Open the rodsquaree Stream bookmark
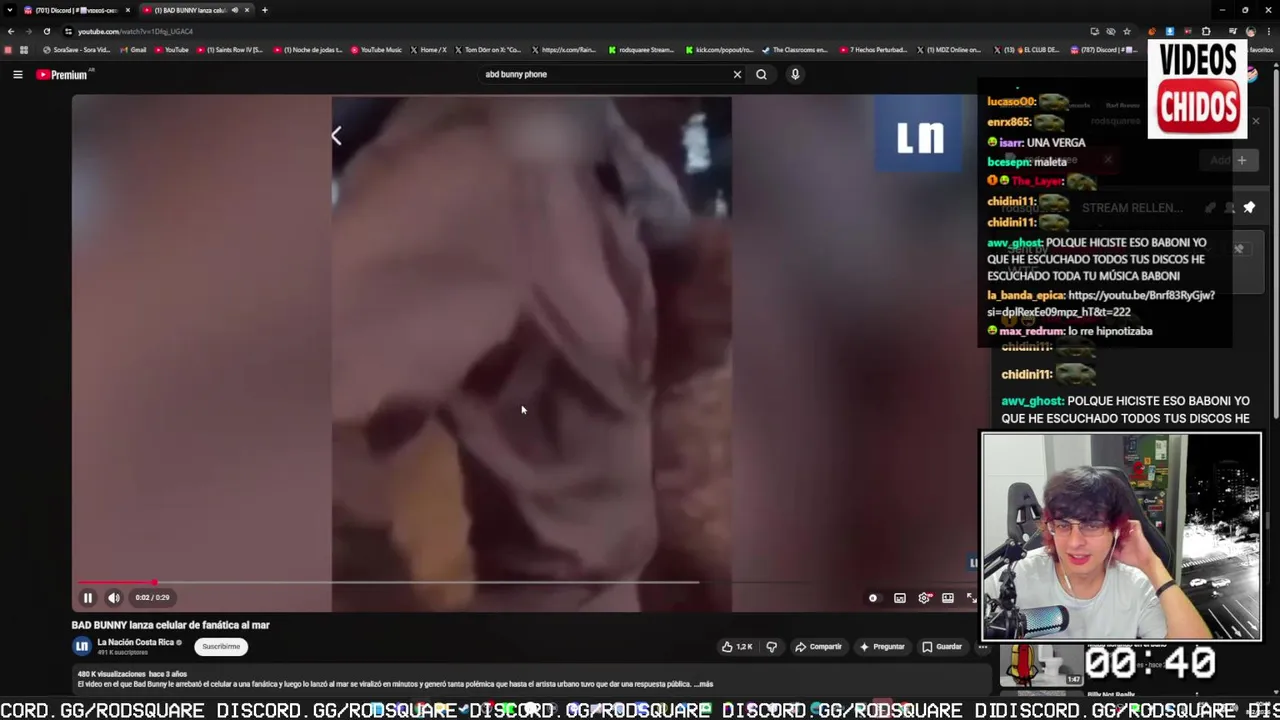 pos(641,50)
